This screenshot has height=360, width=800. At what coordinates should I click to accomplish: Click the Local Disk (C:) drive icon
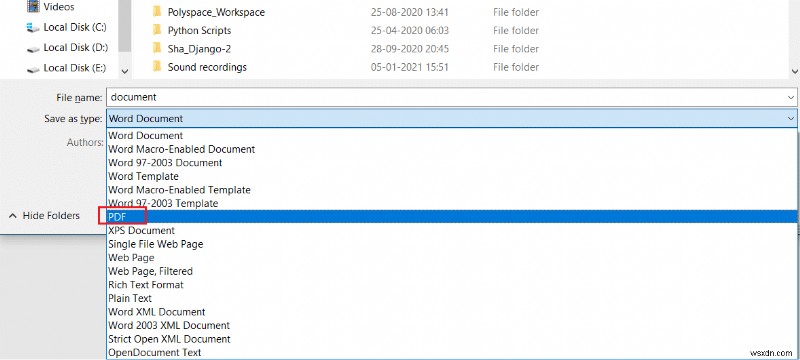coord(33,28)
